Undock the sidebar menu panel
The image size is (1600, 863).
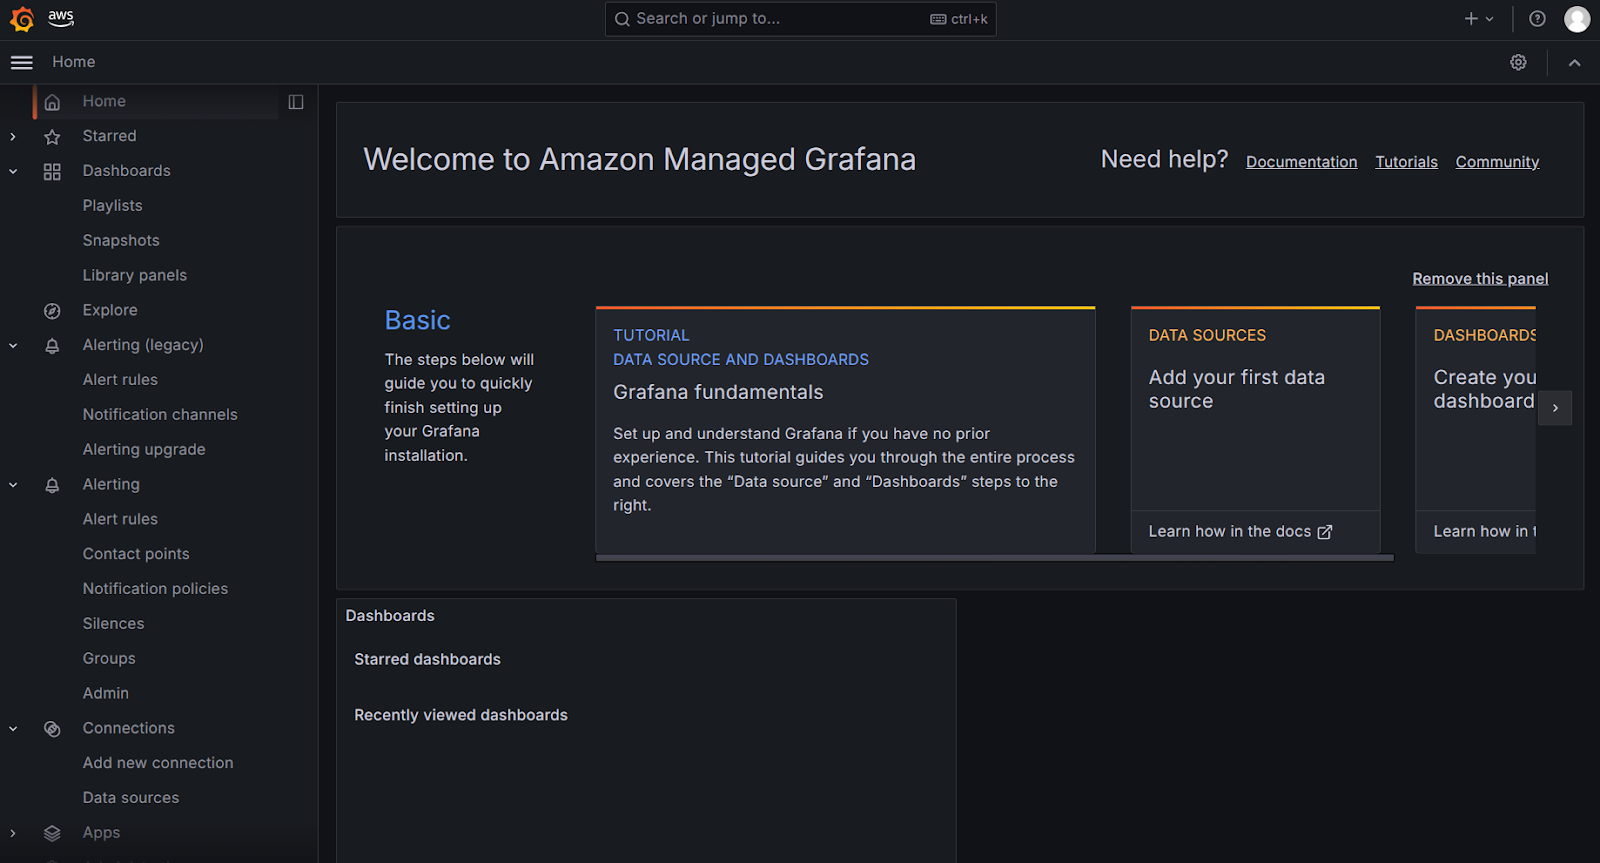[296, 102]
